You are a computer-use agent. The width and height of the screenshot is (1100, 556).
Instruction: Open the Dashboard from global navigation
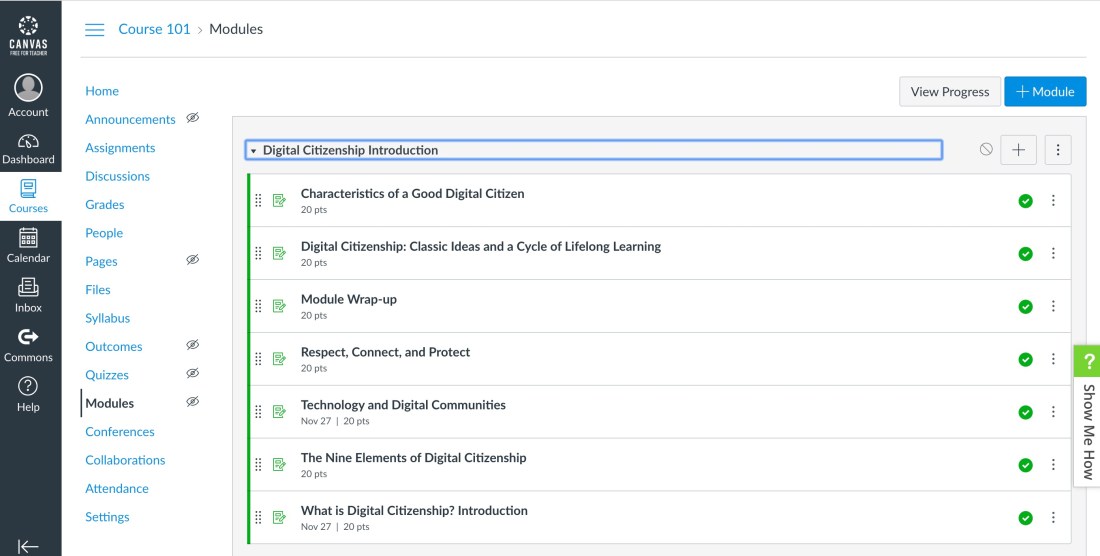[28, 148]
